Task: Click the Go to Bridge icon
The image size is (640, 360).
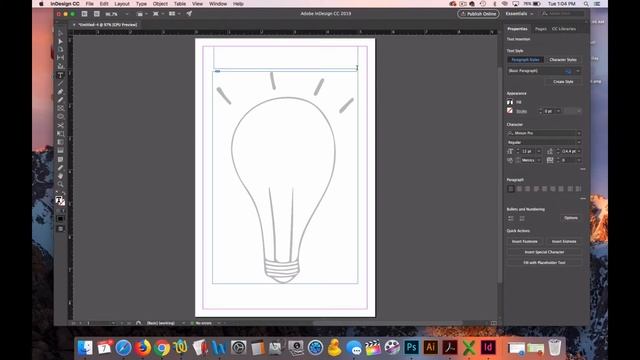Action: [84, 13]
